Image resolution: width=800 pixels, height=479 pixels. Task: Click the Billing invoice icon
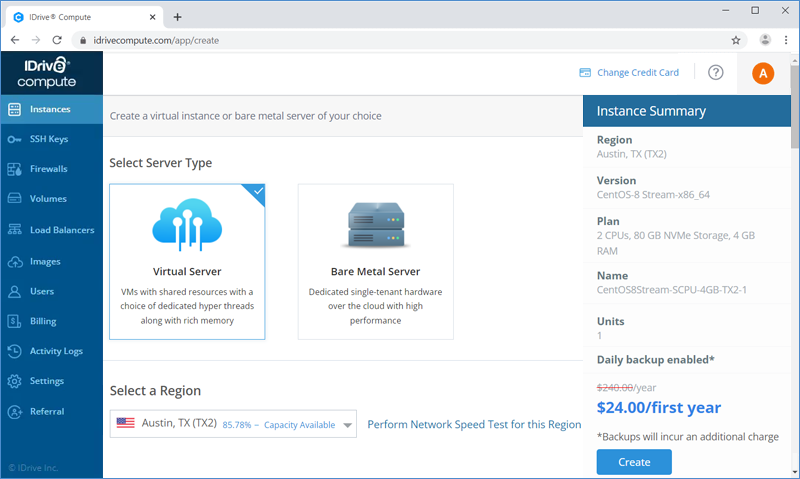tap(14, 321)
